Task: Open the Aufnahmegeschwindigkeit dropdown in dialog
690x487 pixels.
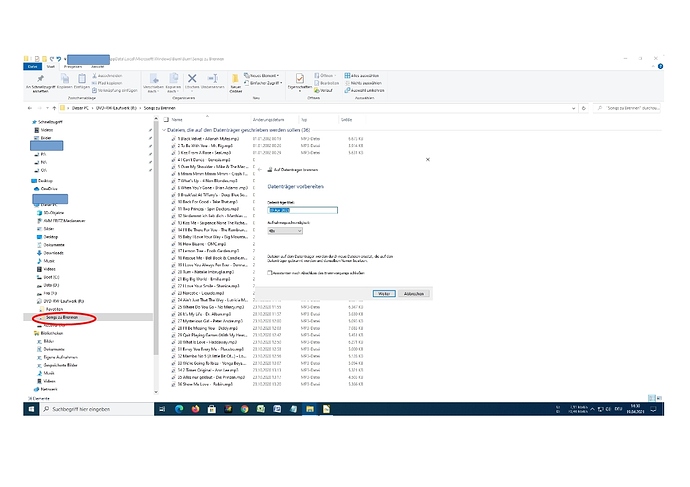Action: point(285,231)
